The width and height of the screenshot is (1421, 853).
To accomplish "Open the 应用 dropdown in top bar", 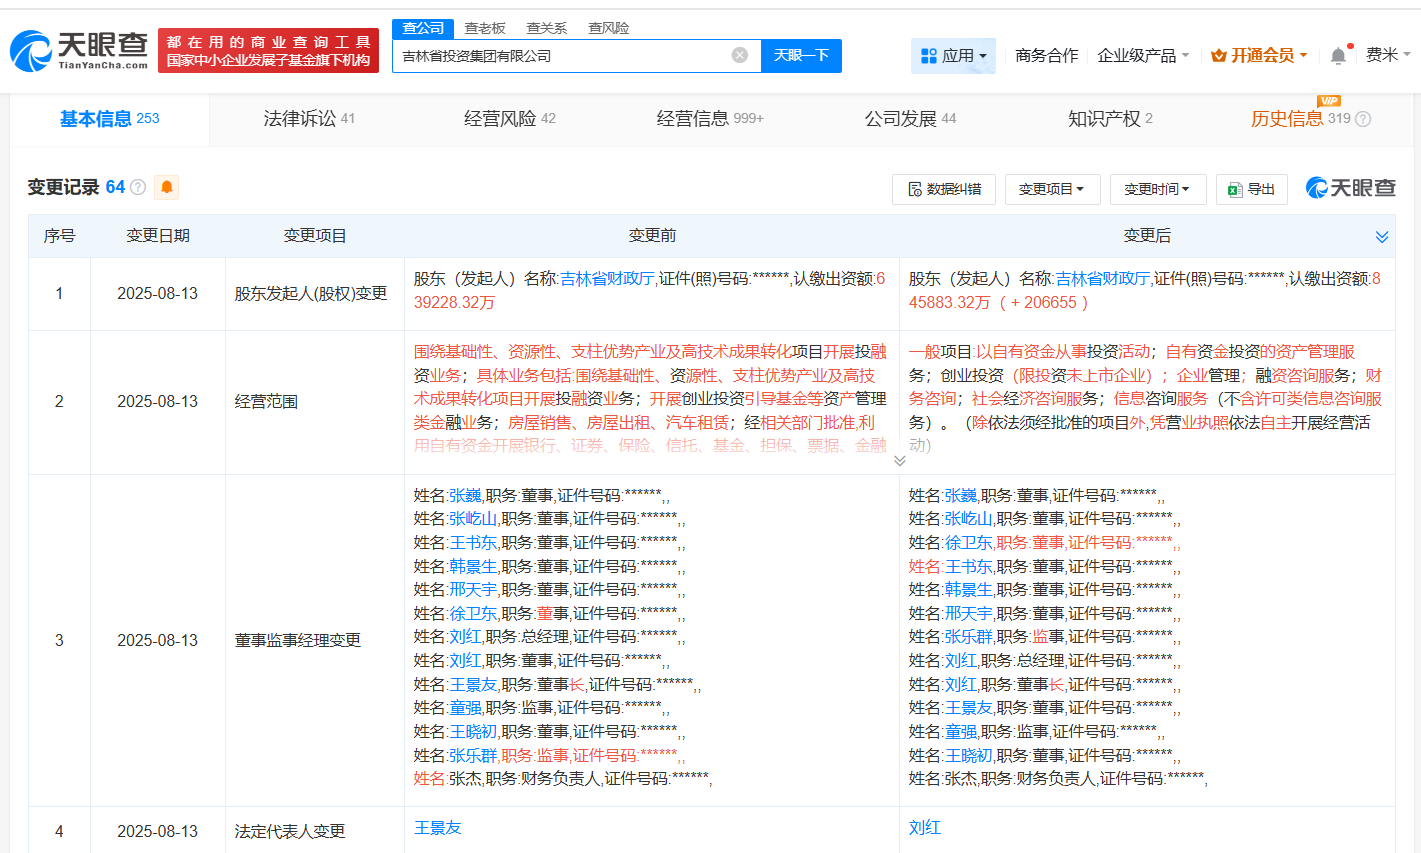I will [x=952, y=56].
